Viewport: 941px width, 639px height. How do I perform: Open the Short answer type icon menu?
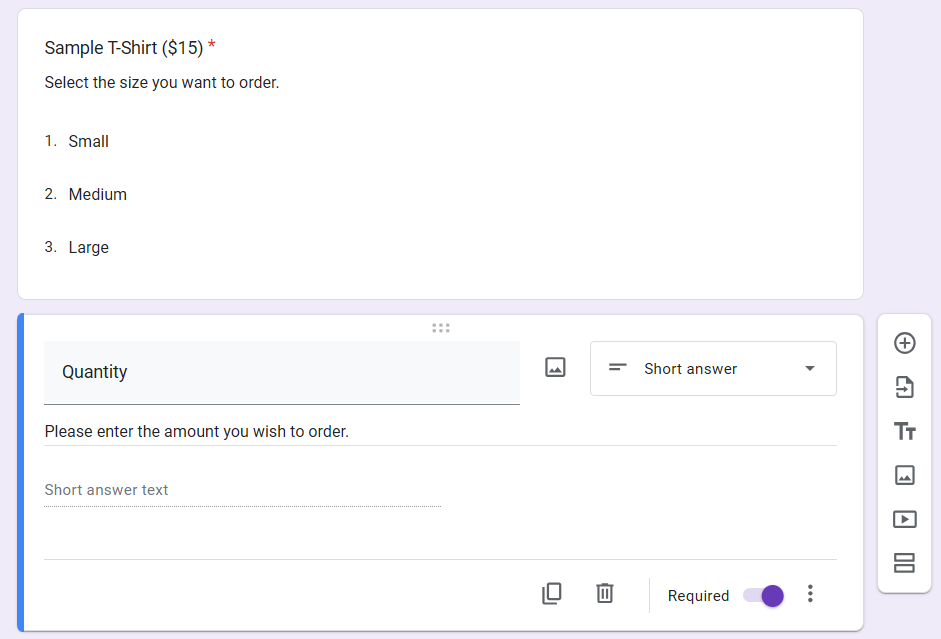617,368
